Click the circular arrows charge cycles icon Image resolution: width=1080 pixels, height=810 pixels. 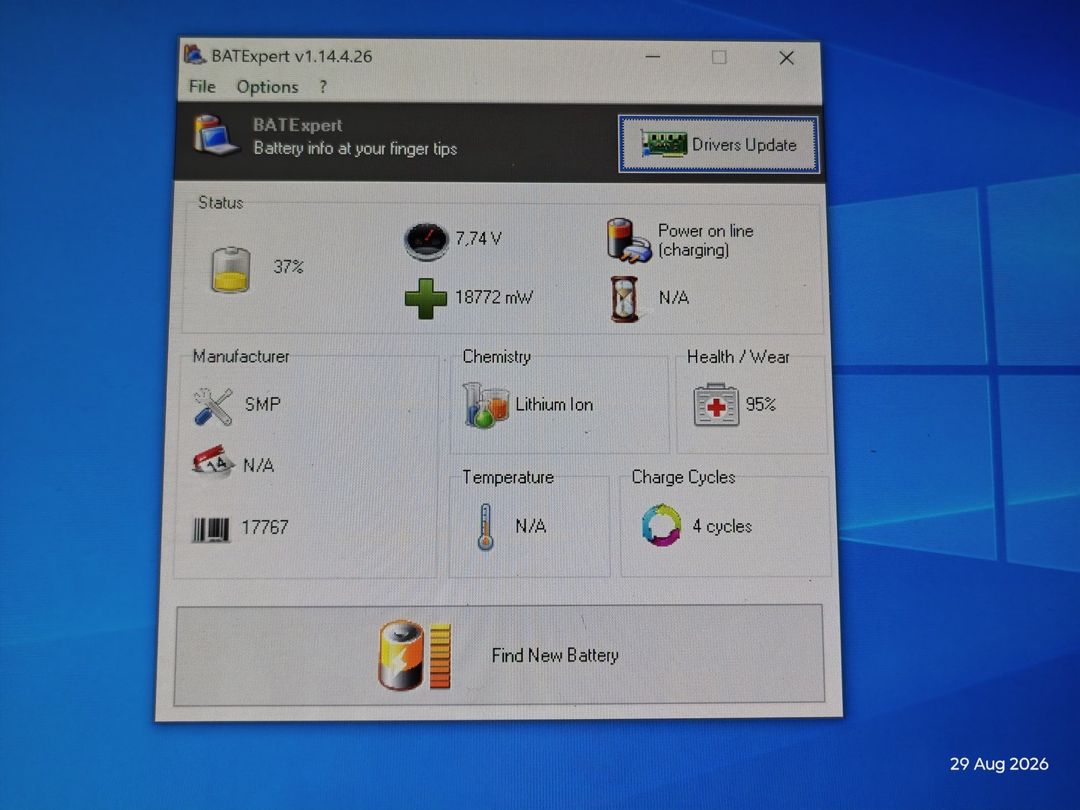pyautogui.click(x=661, y=526)
